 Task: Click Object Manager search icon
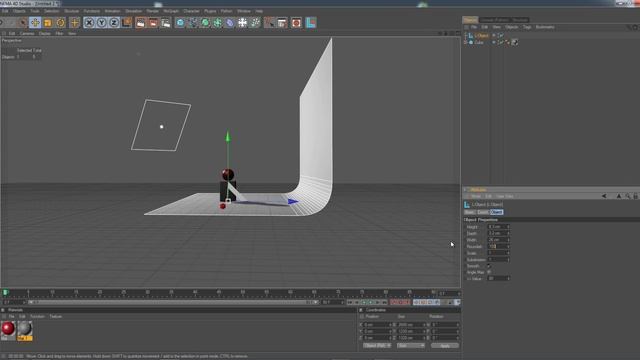[629, 27]
